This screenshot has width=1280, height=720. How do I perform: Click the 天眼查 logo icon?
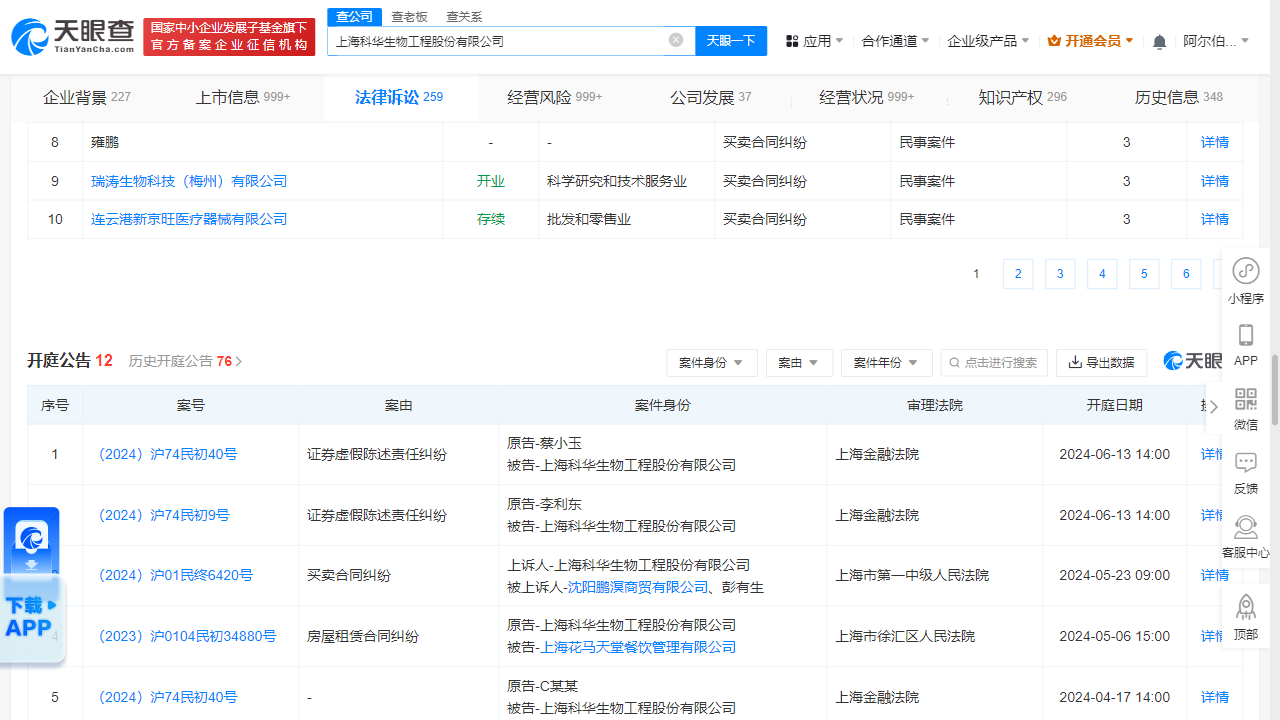[x=30, y=35]
